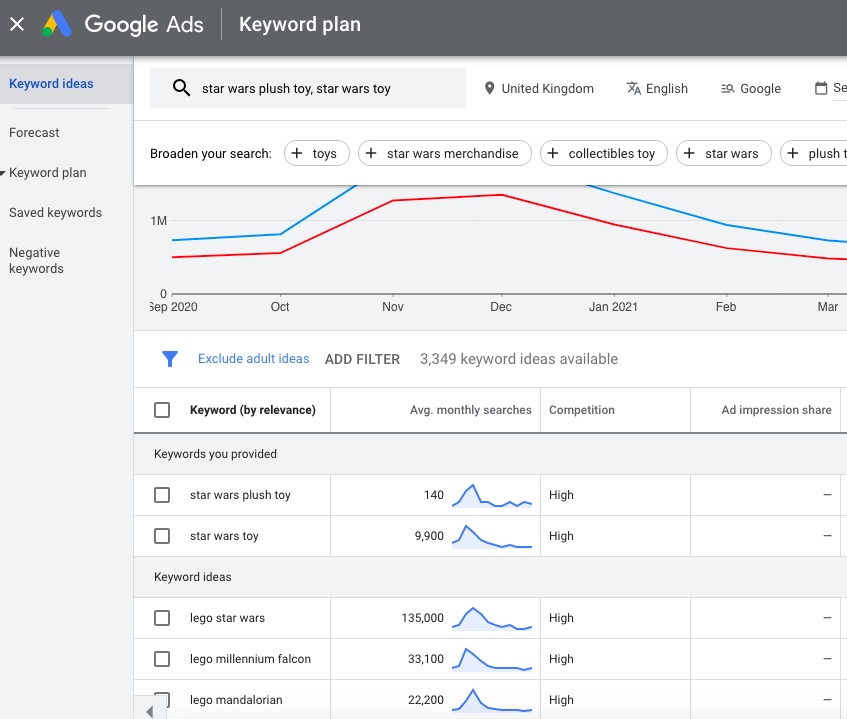Viewport: 847px width, 719px height.
Task: Click the blue filter funnel icon
Action: tap(170, 359)
